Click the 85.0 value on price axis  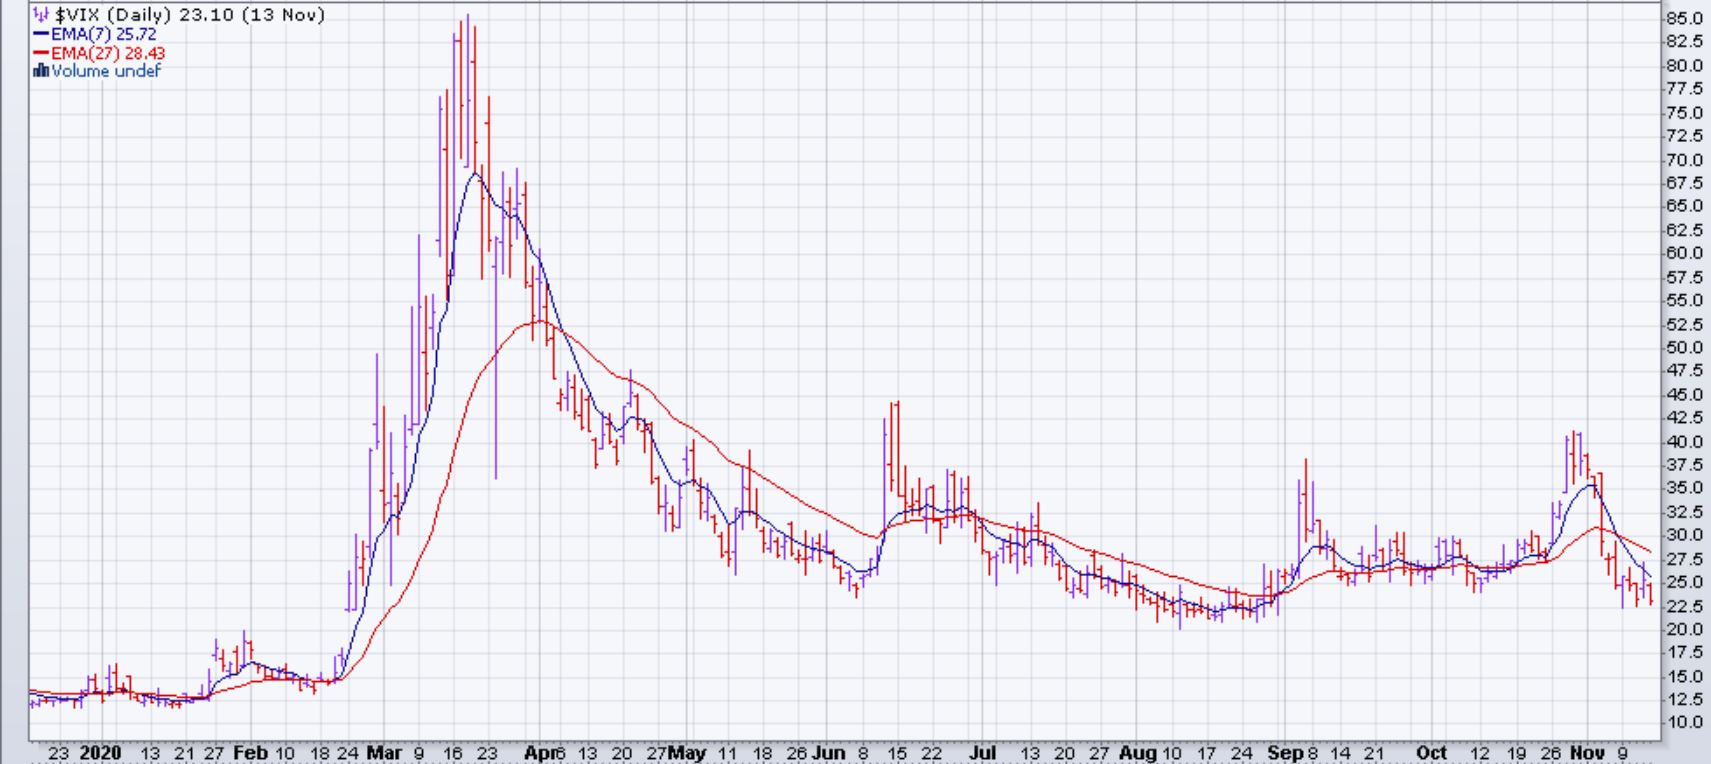tap(1683, 18)
